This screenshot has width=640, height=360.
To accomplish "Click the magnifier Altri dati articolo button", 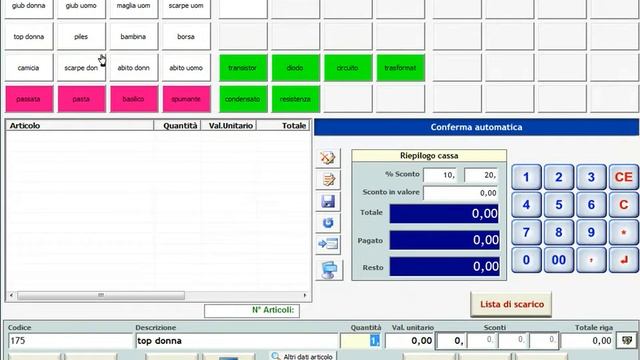I will [x=303, y=356].
